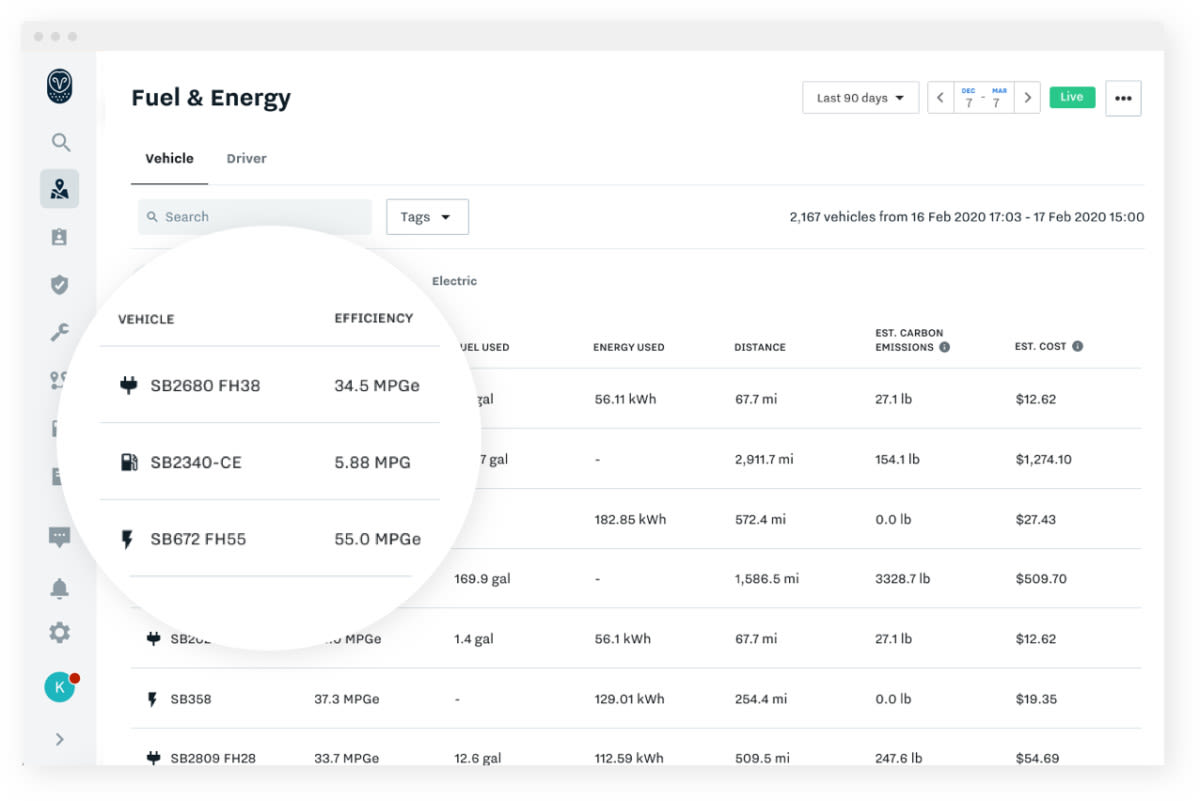The height and width of the screenshot is (801, 1200).
Task: Sort by the Est. Cost column header
Action: tap(1040, 346)
